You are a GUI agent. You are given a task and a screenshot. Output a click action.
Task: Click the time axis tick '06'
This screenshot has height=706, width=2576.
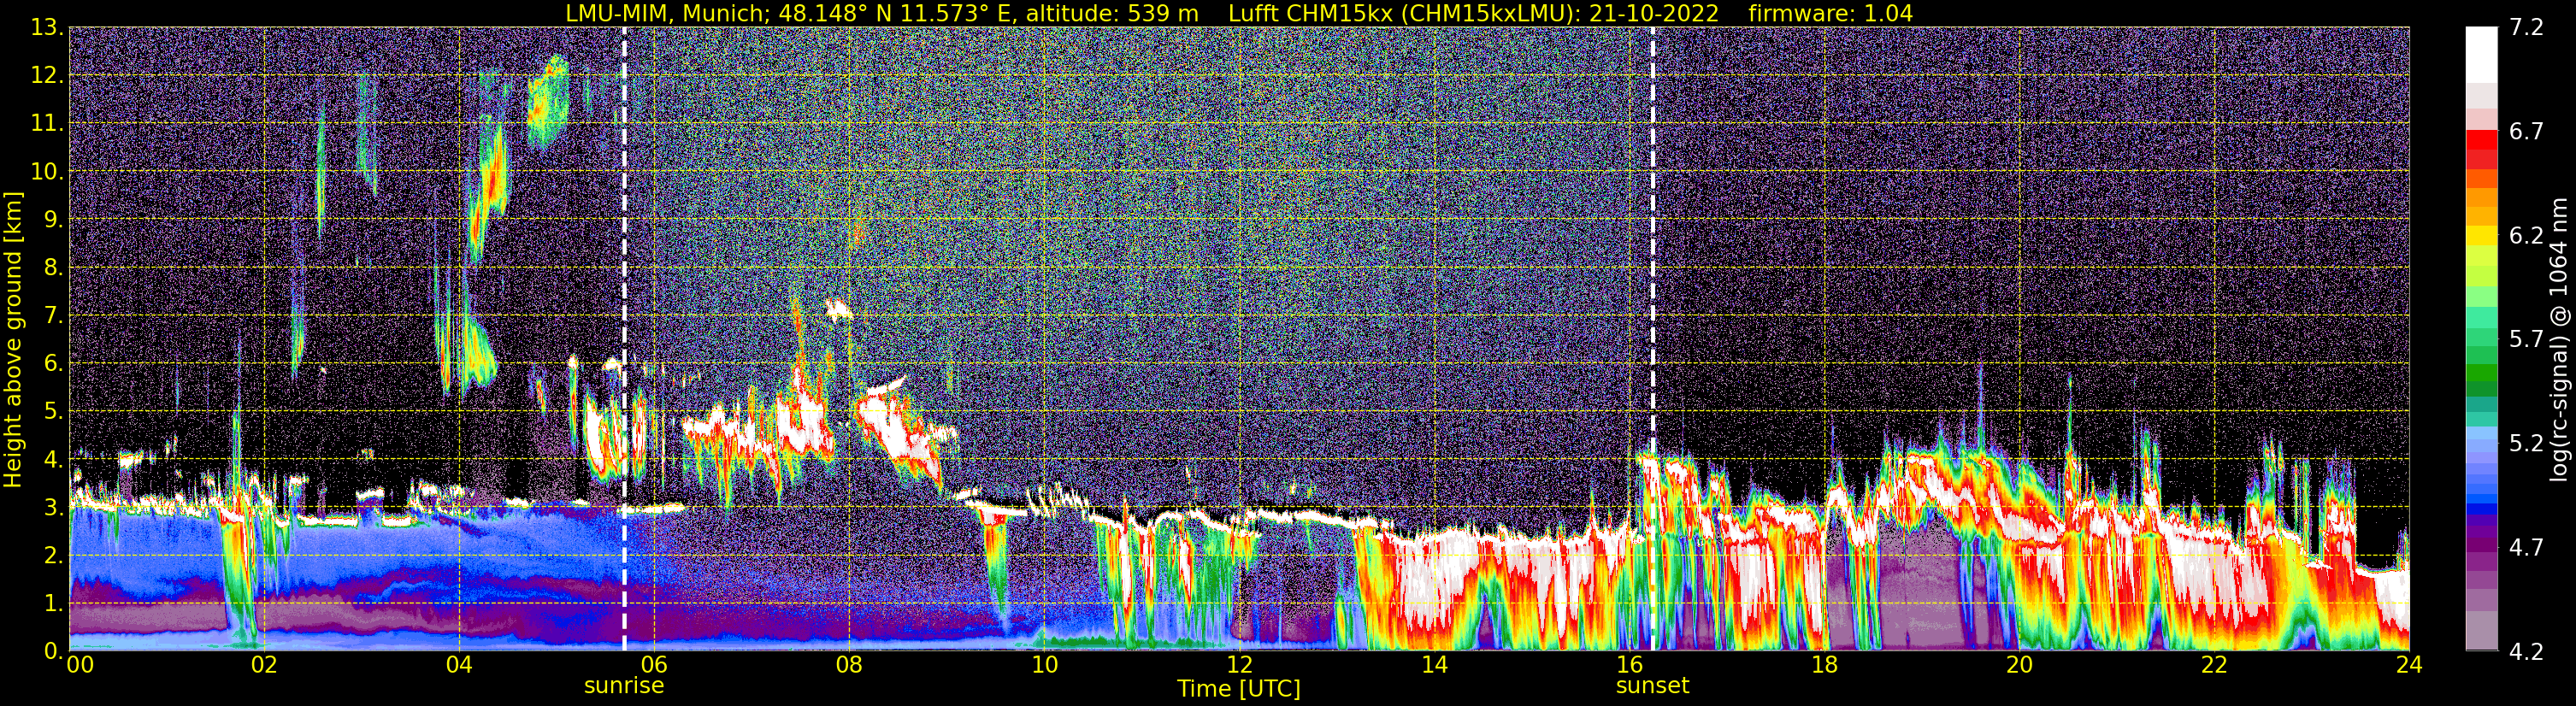pyautogui.click(x=654, y=664)
